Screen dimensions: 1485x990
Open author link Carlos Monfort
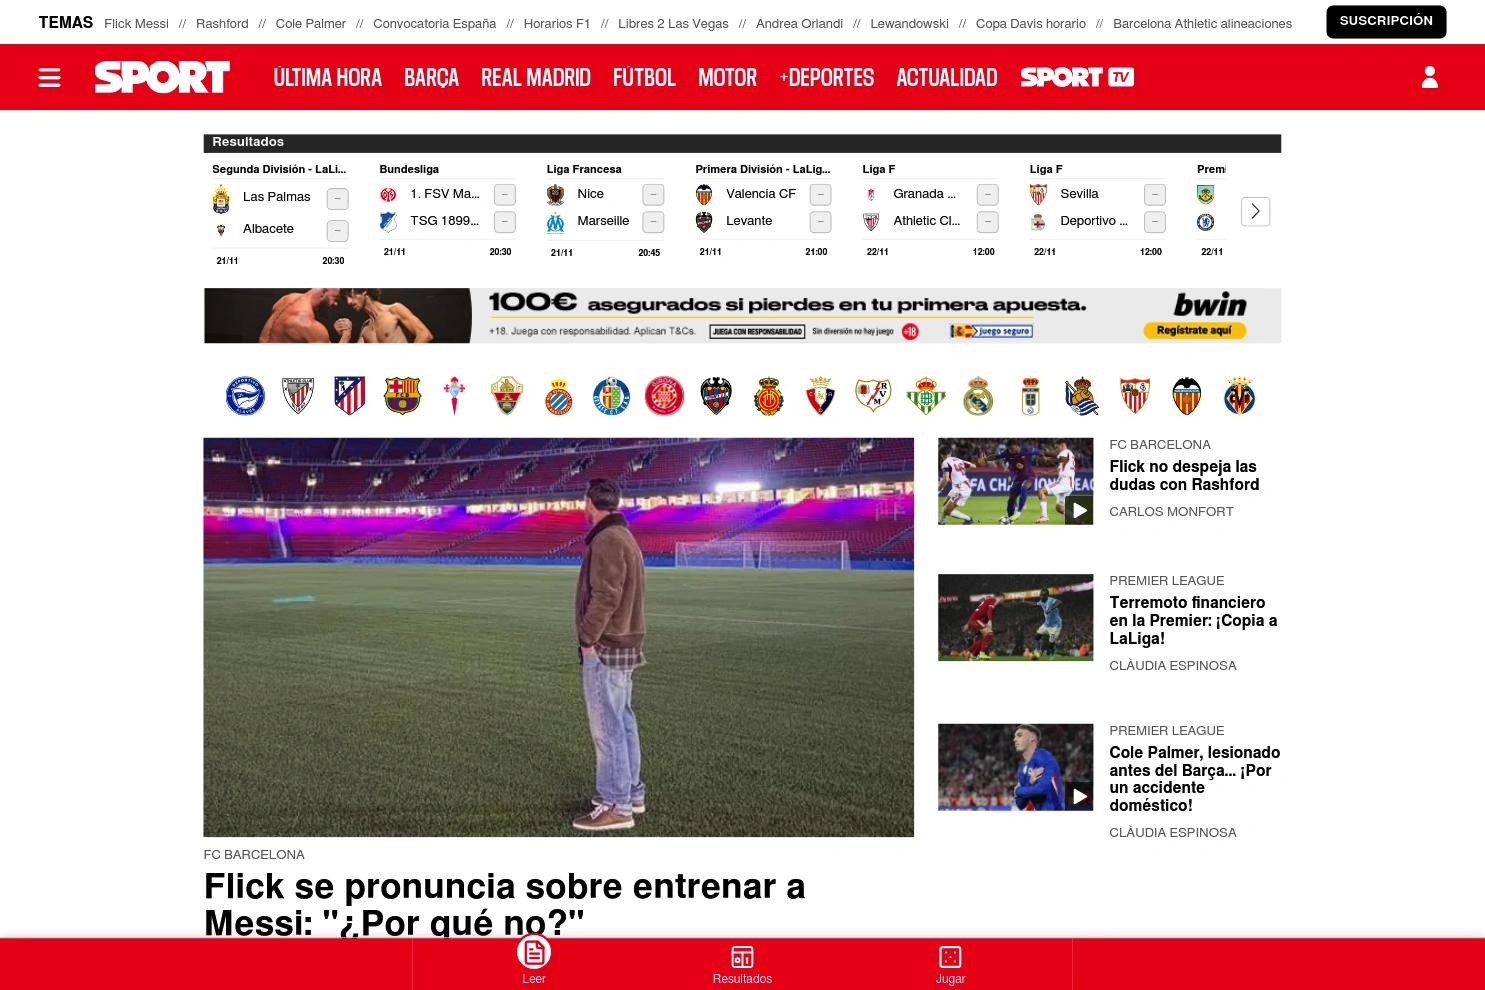(x=1171, y=511)
